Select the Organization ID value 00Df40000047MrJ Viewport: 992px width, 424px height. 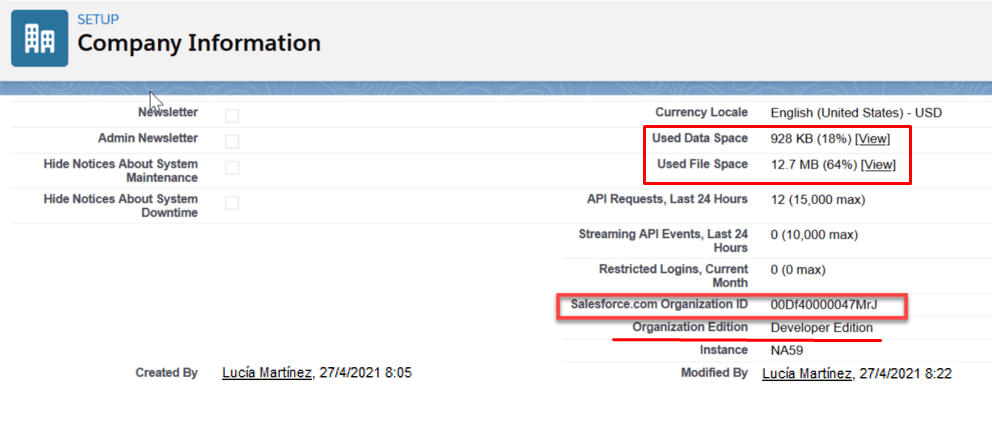point(824,305)
